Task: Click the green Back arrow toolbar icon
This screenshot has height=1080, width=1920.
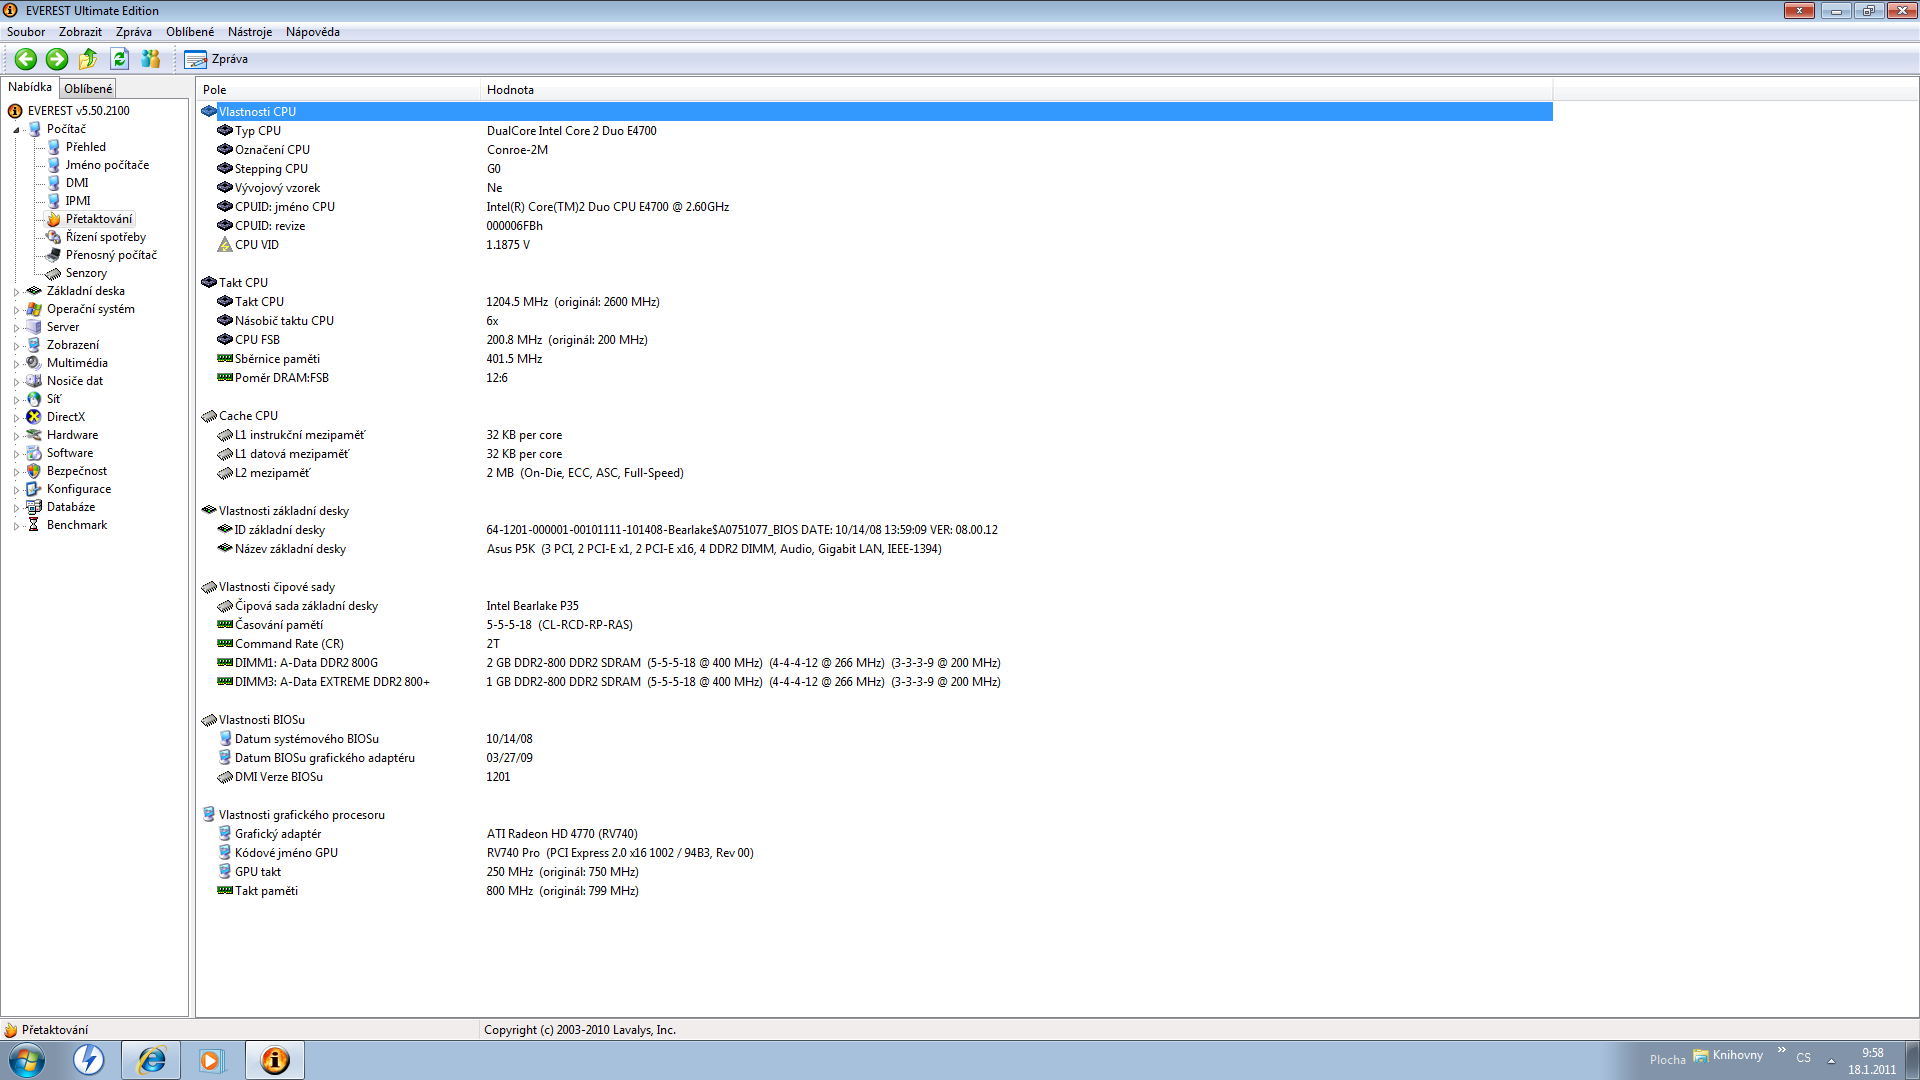Action: pos(26,59)
